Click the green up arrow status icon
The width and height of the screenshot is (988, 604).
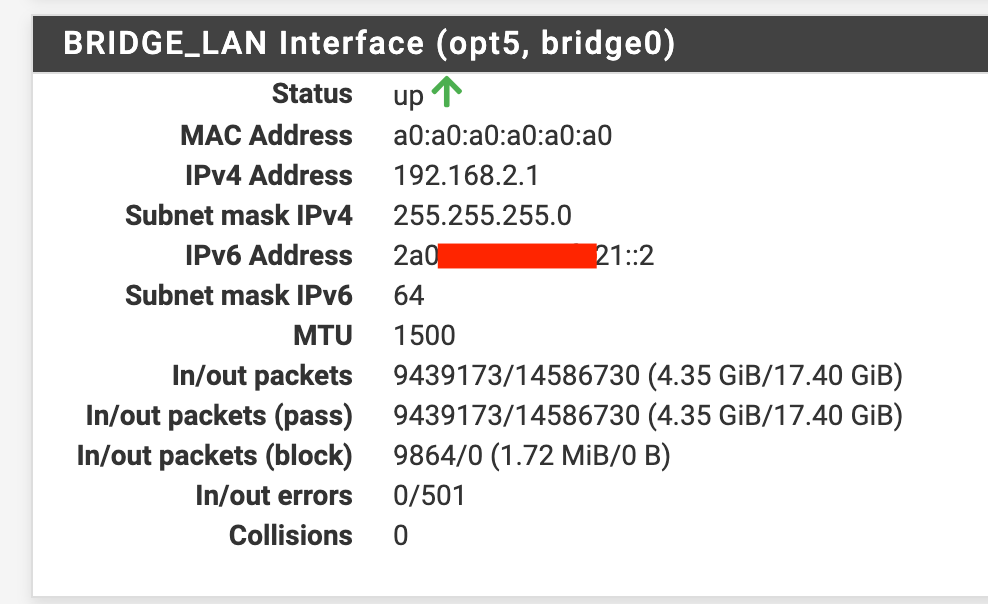447,92
